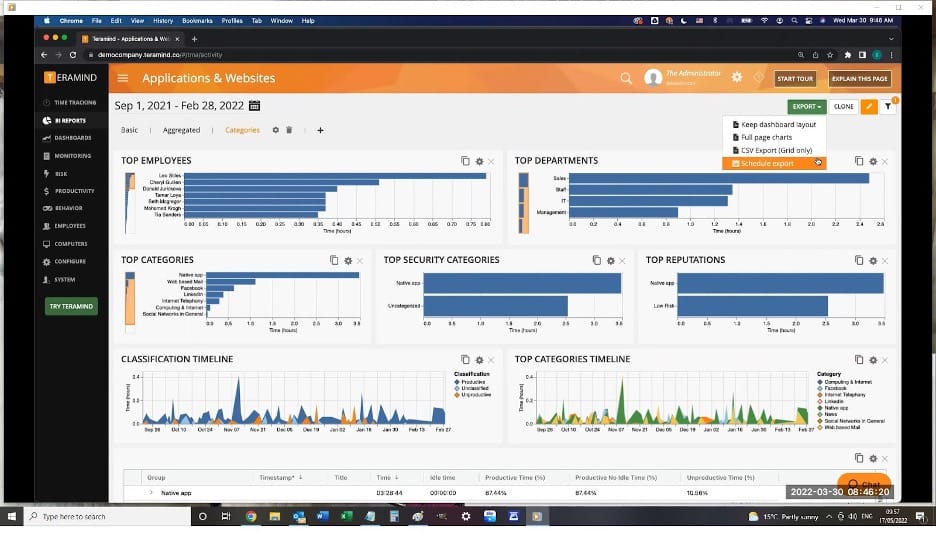
Task: Open Computers in sidebar
Action: (x=70, y=244)
